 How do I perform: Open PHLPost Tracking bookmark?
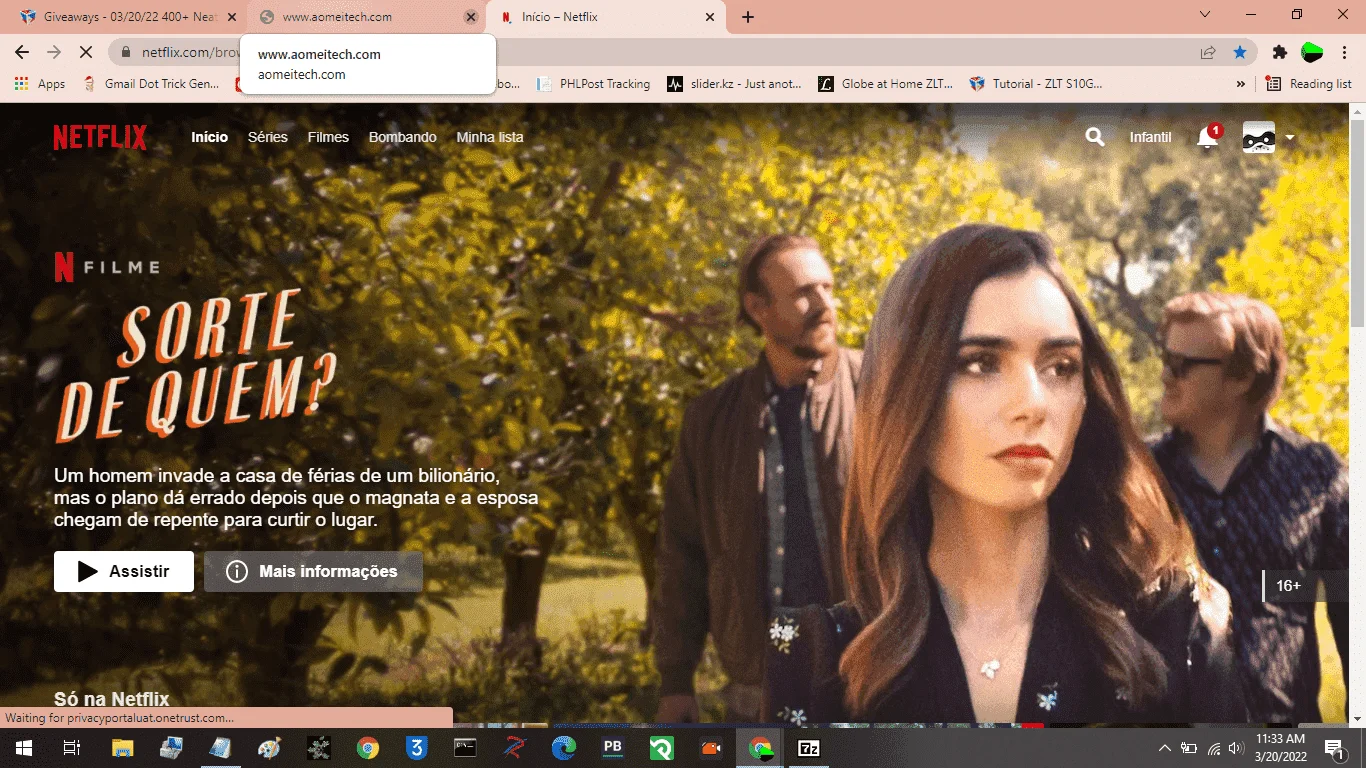point(594,84)
